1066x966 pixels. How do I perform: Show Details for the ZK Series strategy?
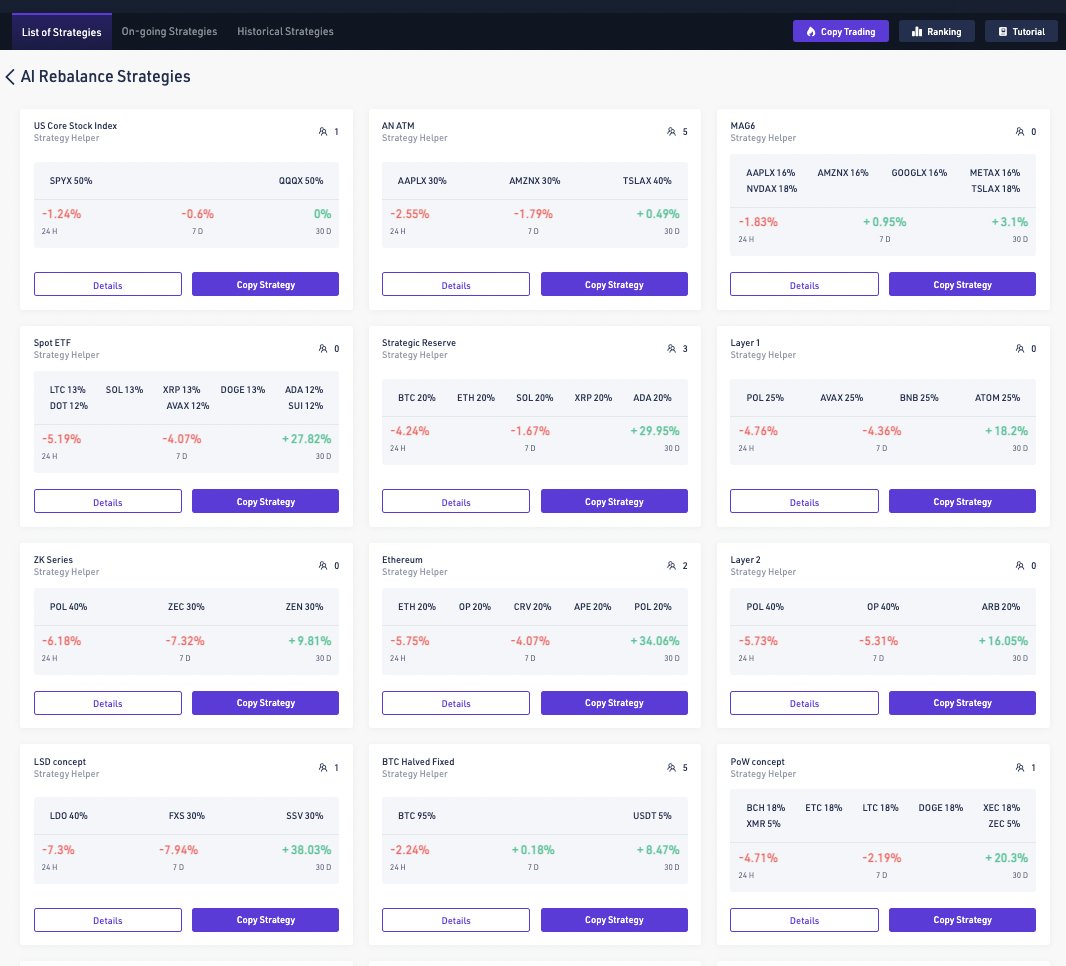pyautogui.click(x=108, y=703)
